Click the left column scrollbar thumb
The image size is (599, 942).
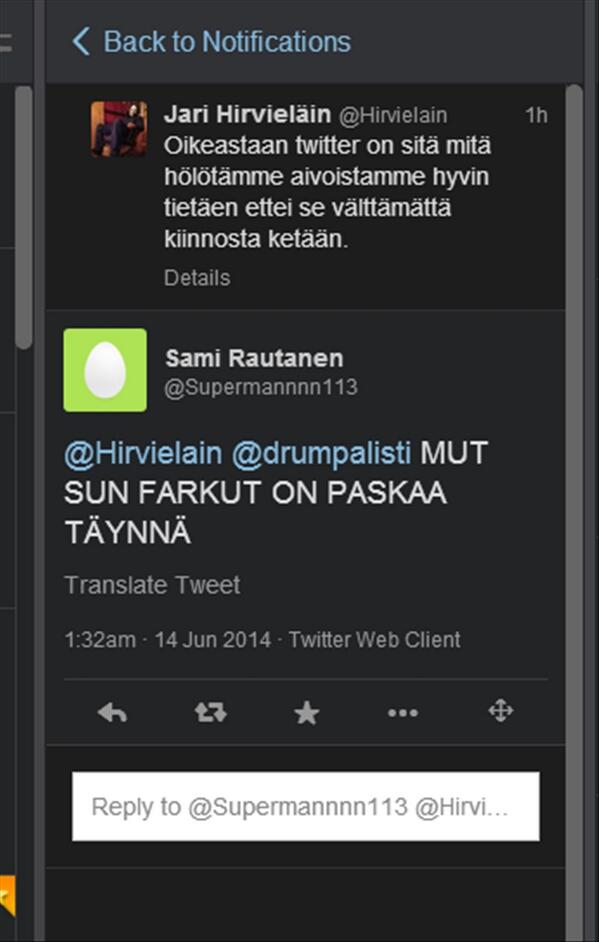pos(24,217)
